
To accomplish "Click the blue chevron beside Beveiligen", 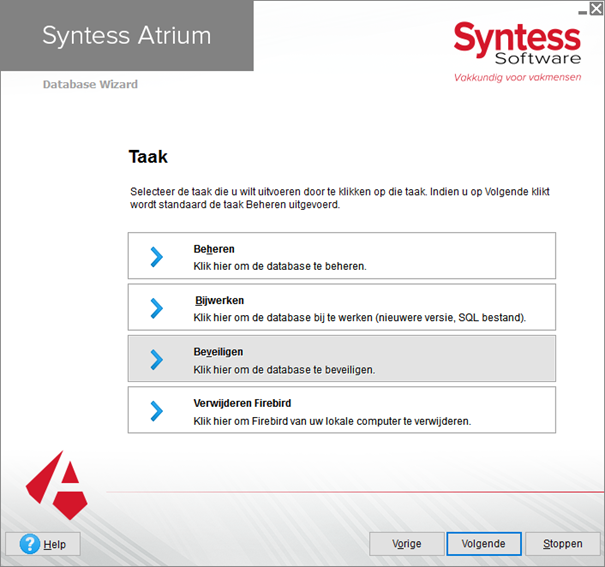I will click(157, 360).
